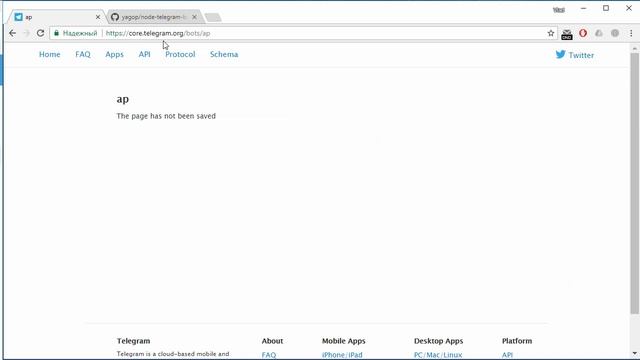Open the Protocol navigation link
This screenshot has width=640, height=360.
[x=180, y=54]
